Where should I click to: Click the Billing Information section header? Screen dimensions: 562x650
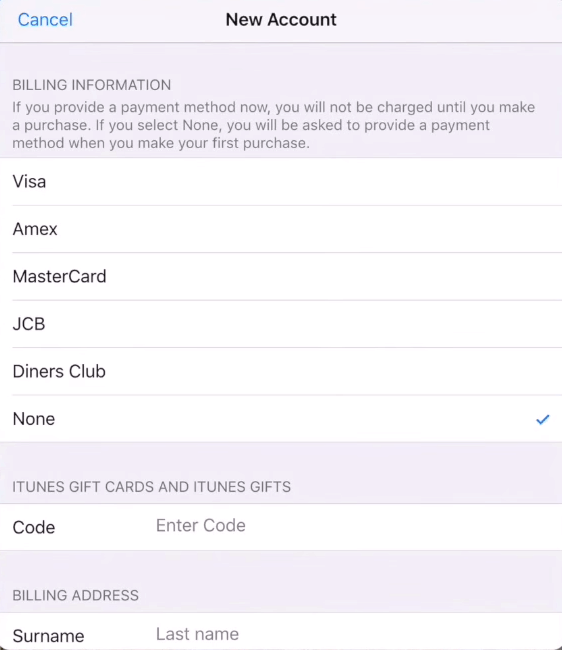click(92, 85)
